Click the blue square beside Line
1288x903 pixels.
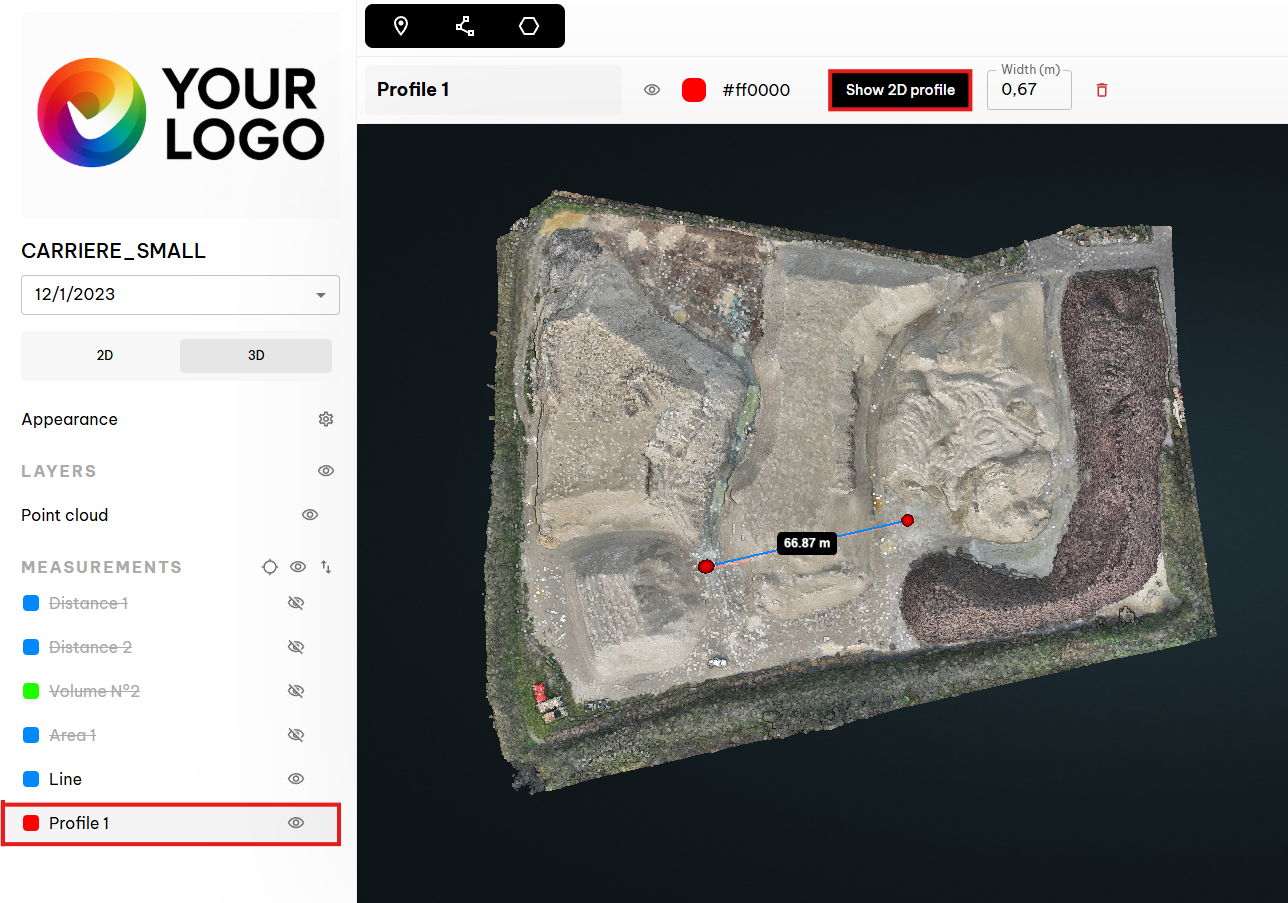click(31, 779)
